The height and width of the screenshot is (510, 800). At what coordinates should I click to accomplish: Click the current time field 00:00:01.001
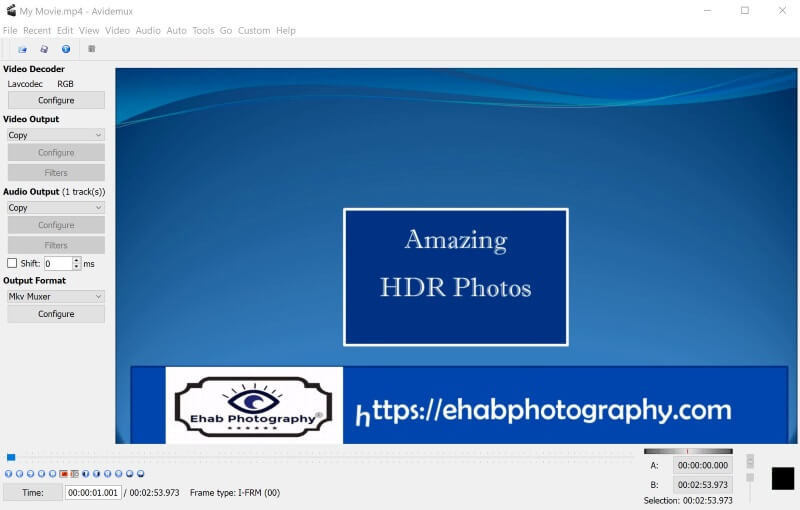(93, 493)
